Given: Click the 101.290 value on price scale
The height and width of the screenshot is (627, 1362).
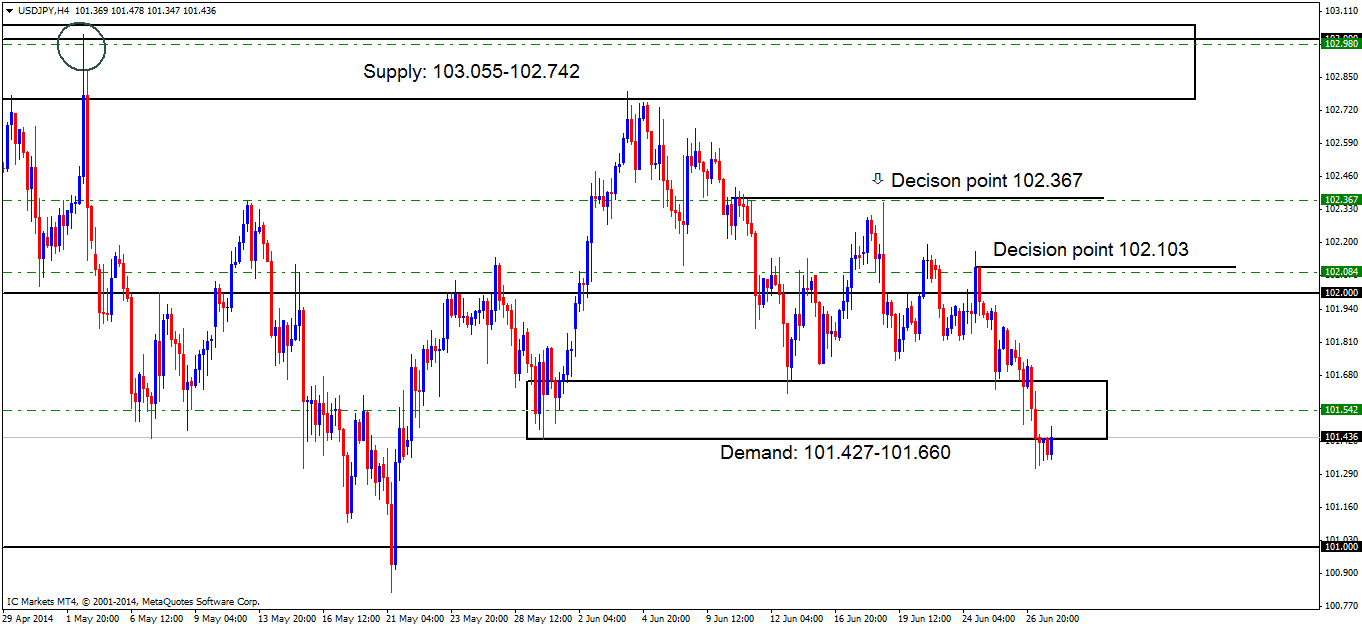Looking at the screenshot, I should 1340,473.
